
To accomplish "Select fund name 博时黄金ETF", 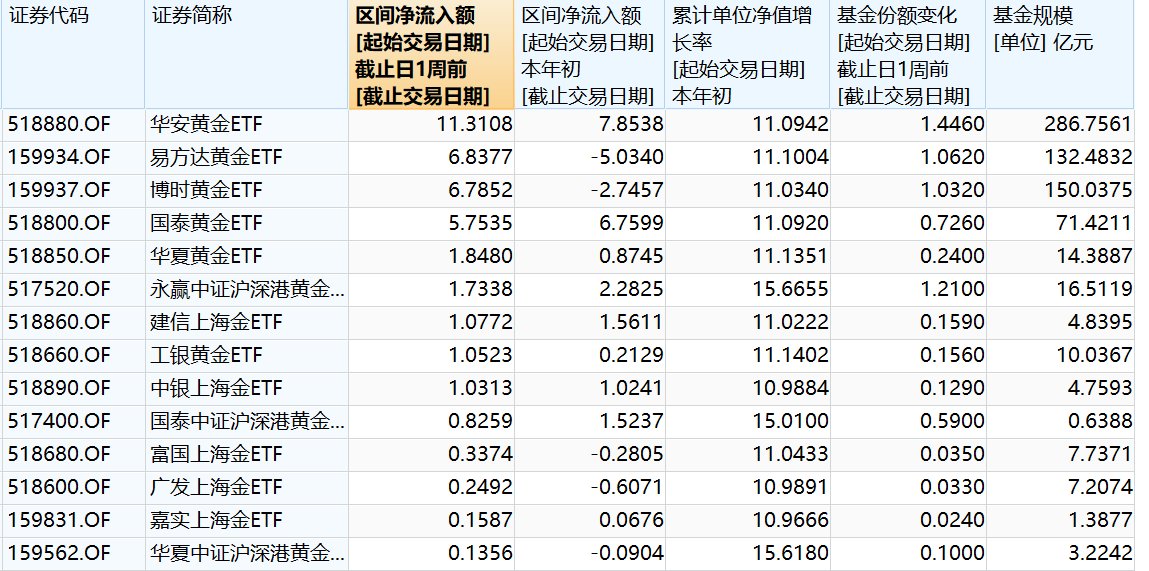I will tap(206, 191).
